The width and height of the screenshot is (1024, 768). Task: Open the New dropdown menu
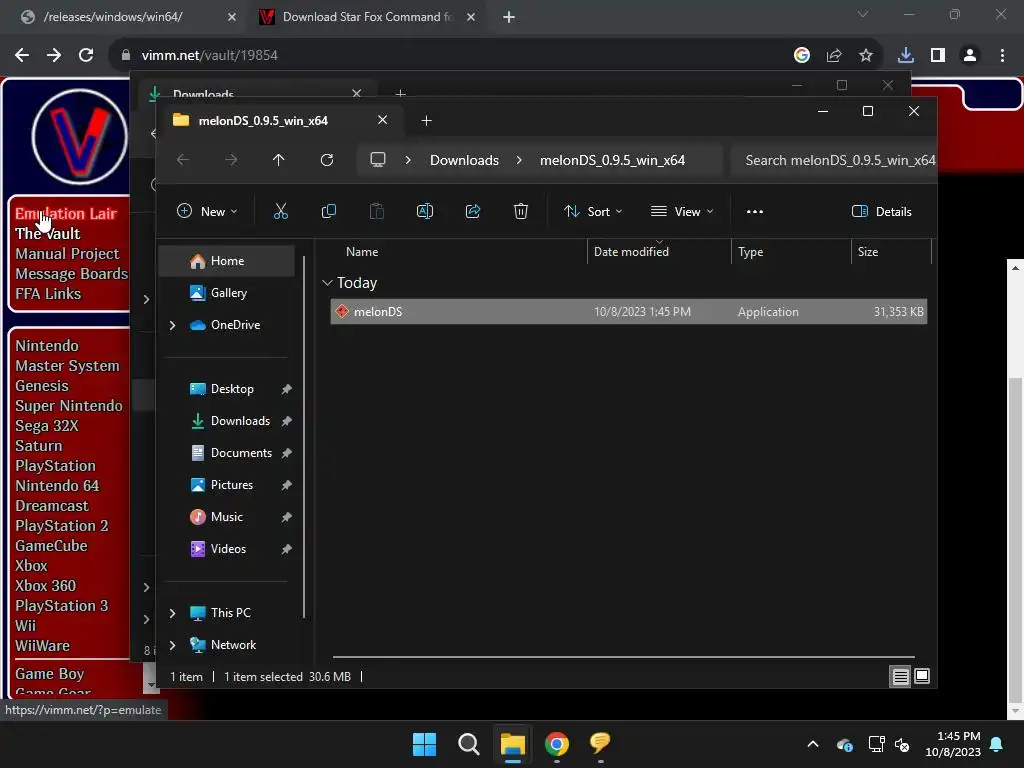tap(207, 212)
